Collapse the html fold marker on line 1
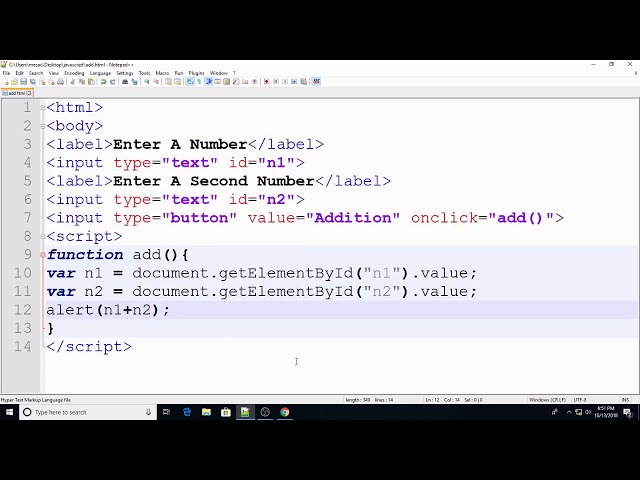640x480 pixels. pyautogui.click(x=42, y=108)
